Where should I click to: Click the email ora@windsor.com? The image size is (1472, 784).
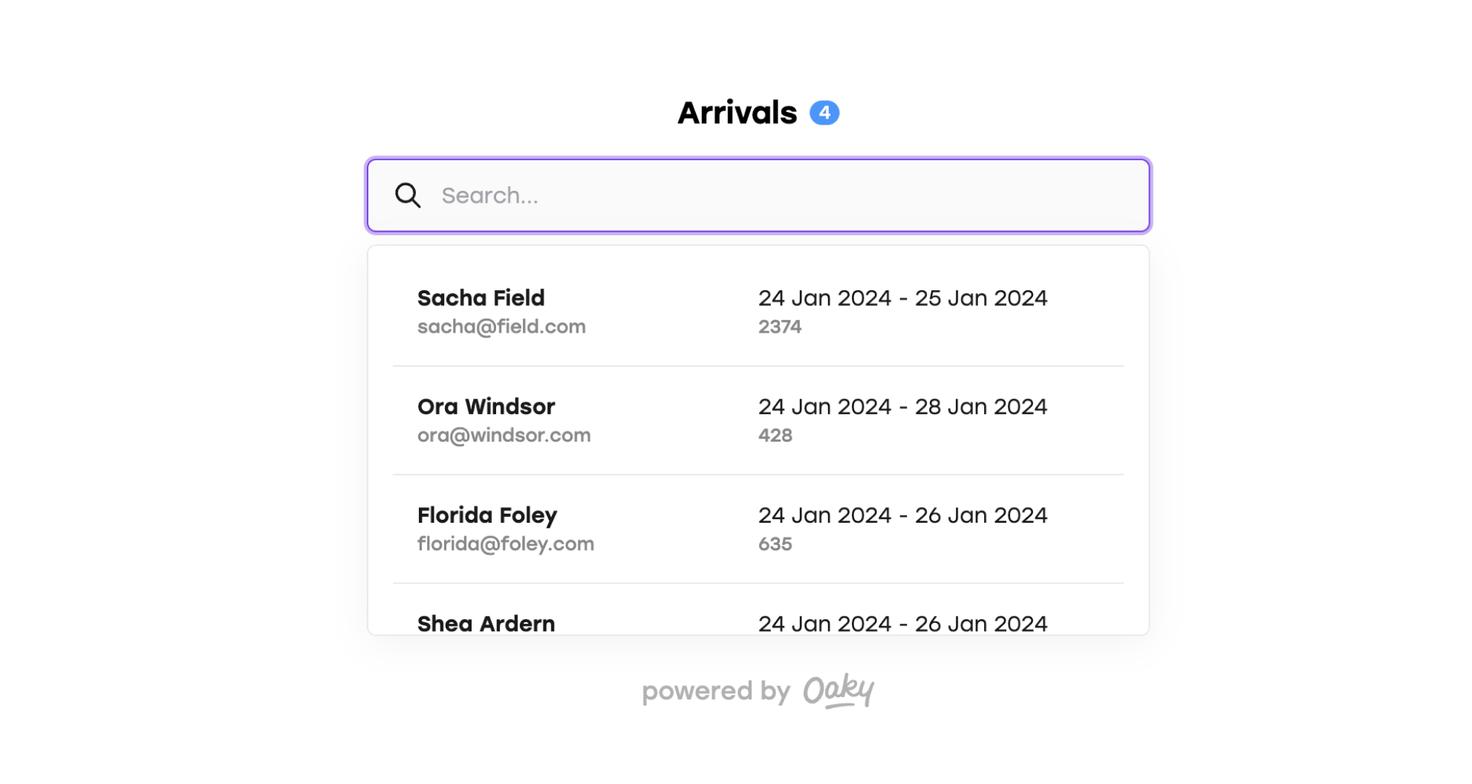(504, 436)
